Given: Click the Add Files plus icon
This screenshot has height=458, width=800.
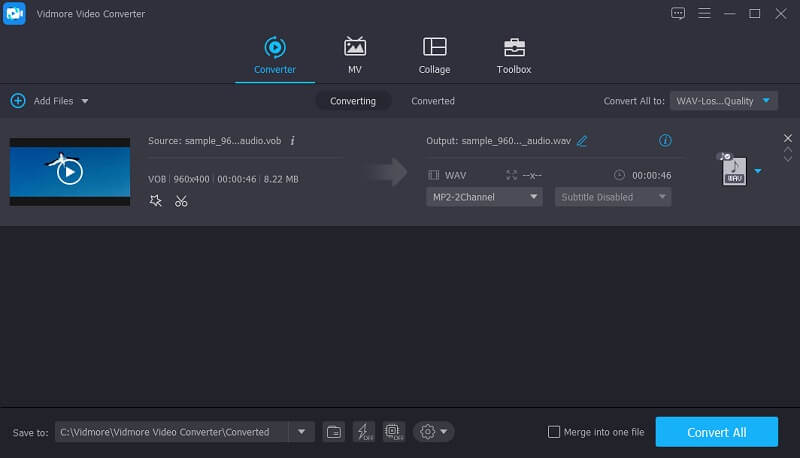Looking at the screenshot, I should pyautogui.click(x=18, y=101).
